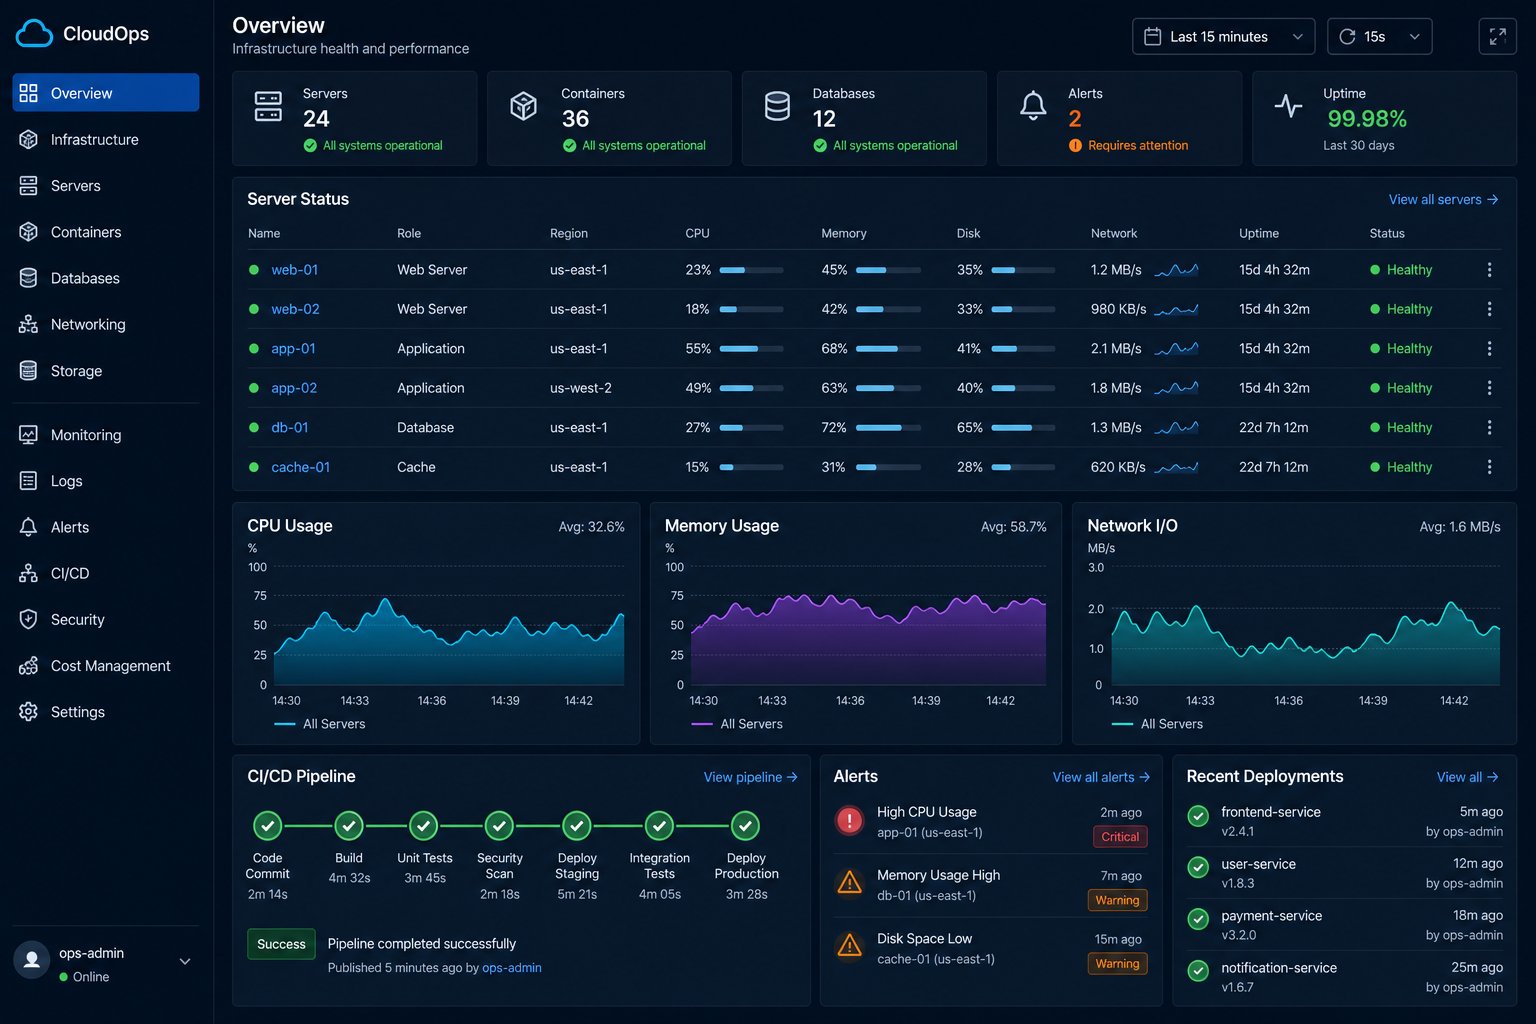Image resolution: width=1536 pixels, height=1024 pixels.
Task: Click the All Servers legend in Network I/O
Action: 1157,724
